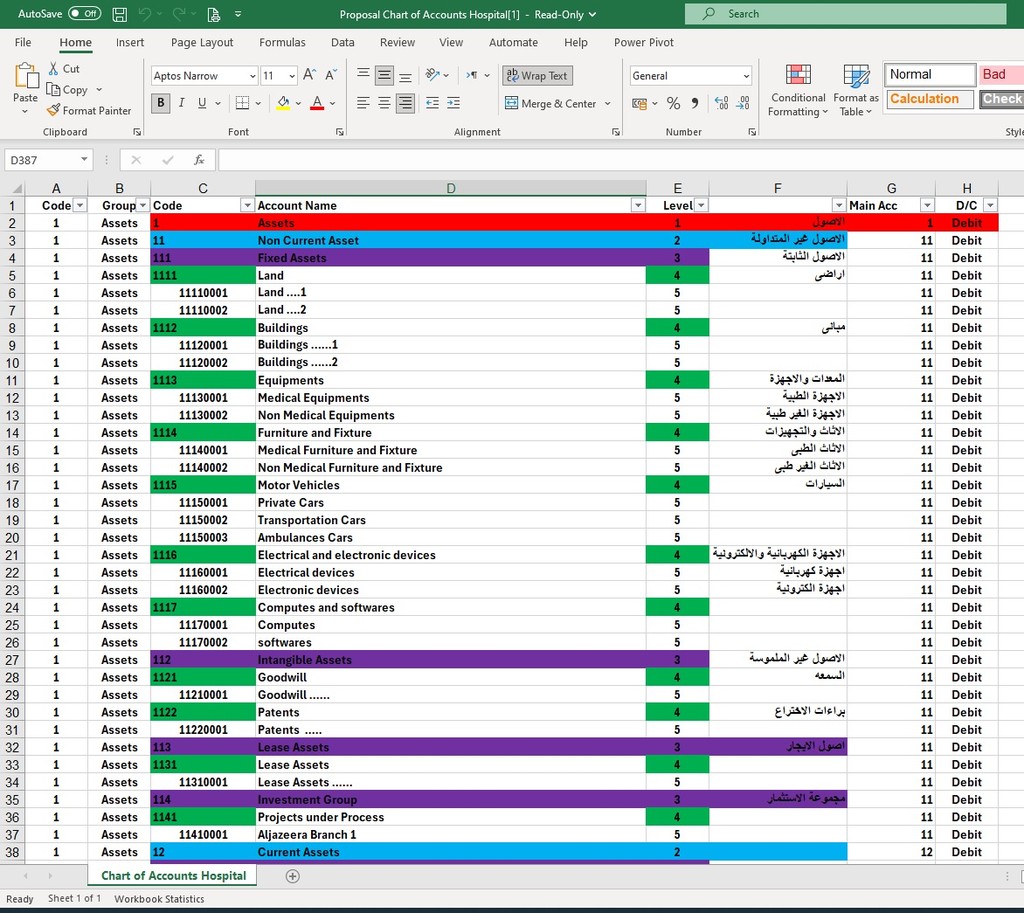Switch to the Page Layout tab
Image resolution: width=1024 pixels, height=913 pixels.
coord(202,42)
